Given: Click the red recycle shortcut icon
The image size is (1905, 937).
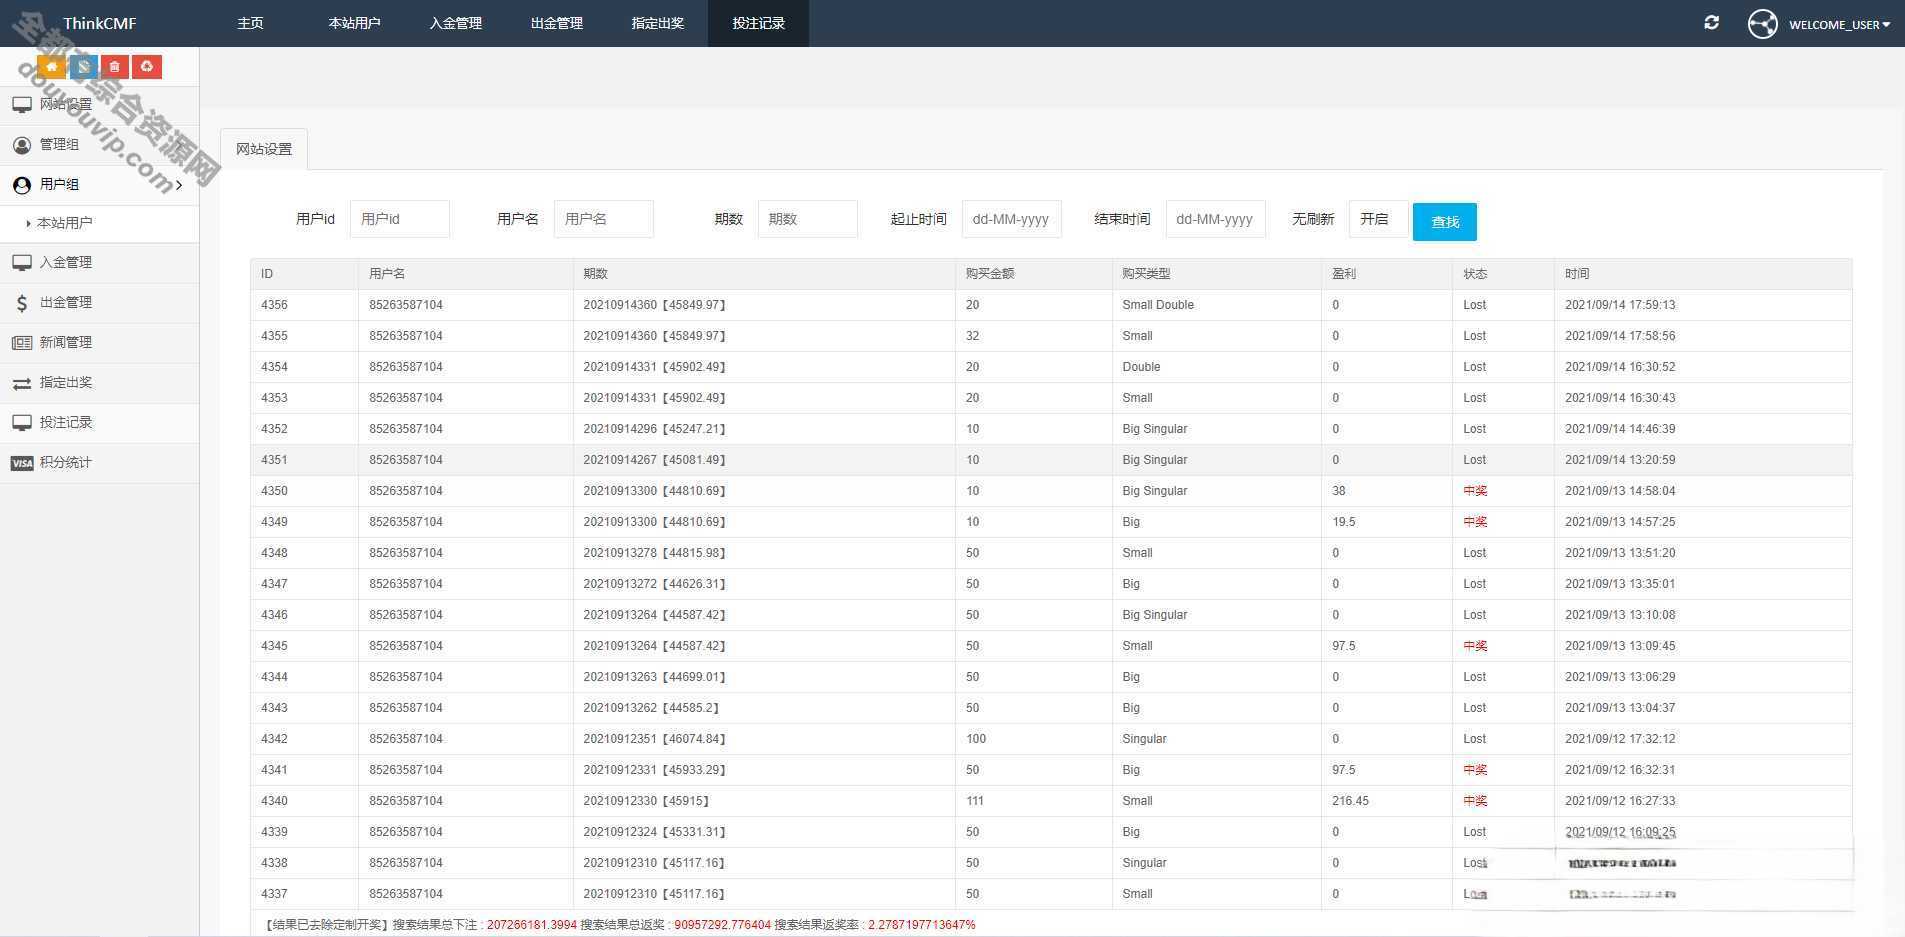Looking at the screenshot, I should (147, 67).
